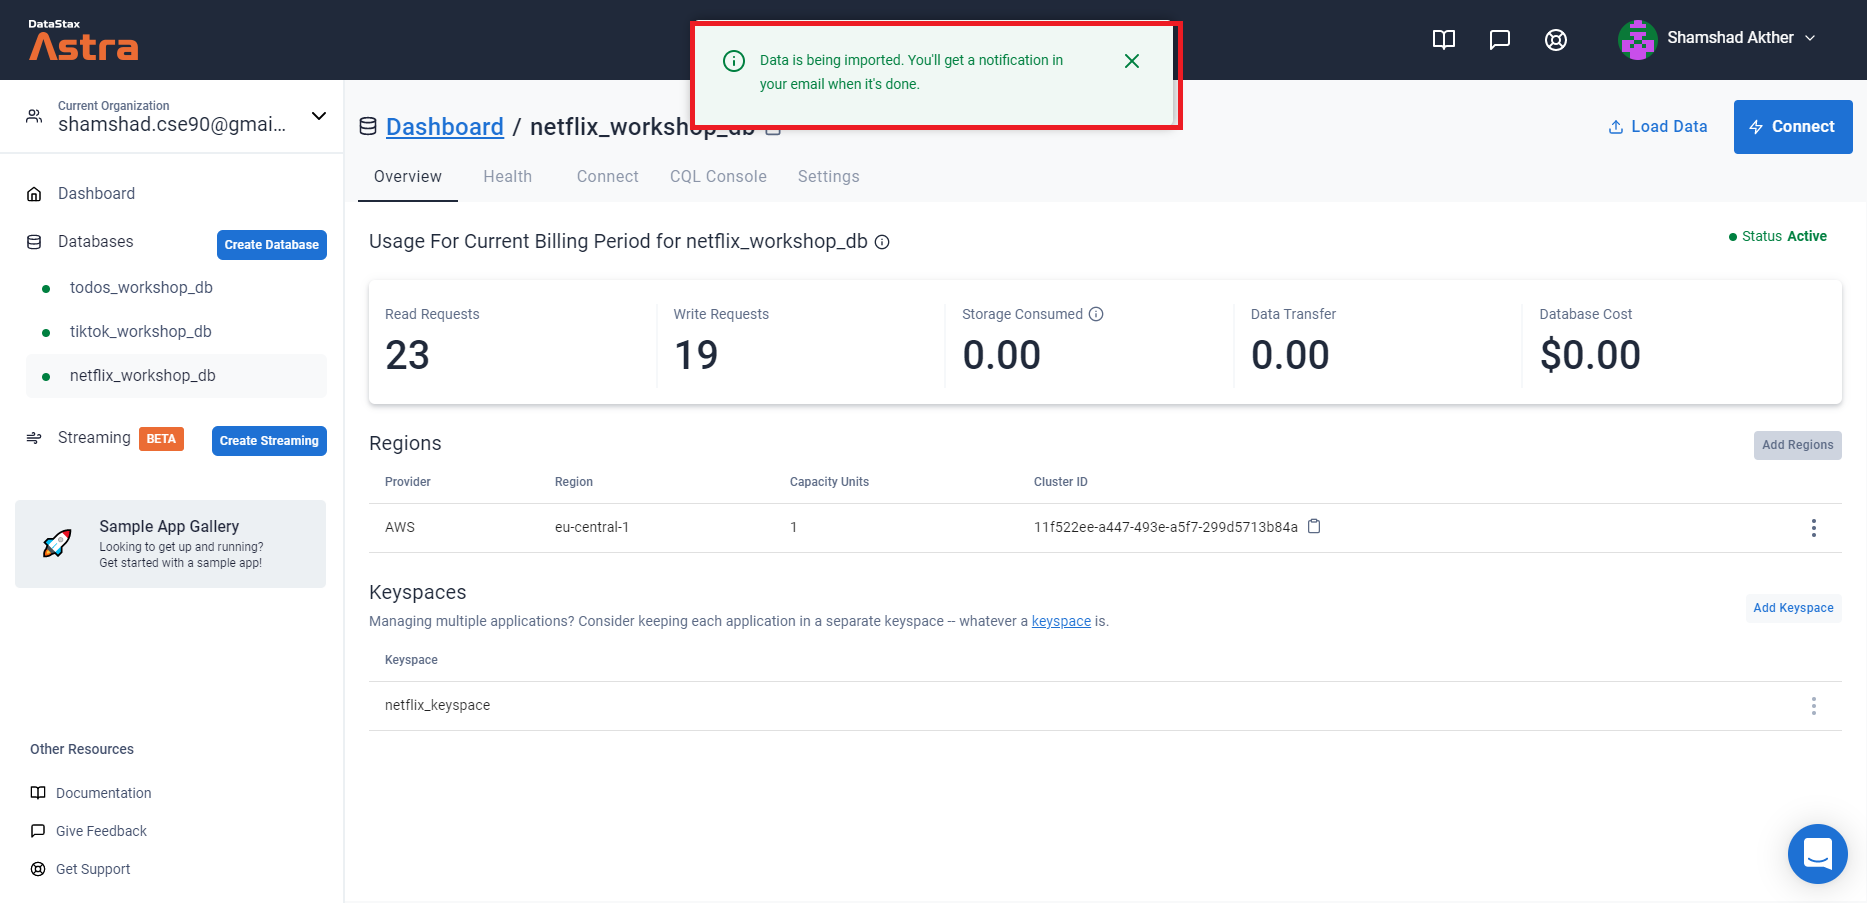The height and width of the screenshot is (903, 1867).
Task: Copy the Cluster ID using clipboard icon
Action: pos(1314,526)
